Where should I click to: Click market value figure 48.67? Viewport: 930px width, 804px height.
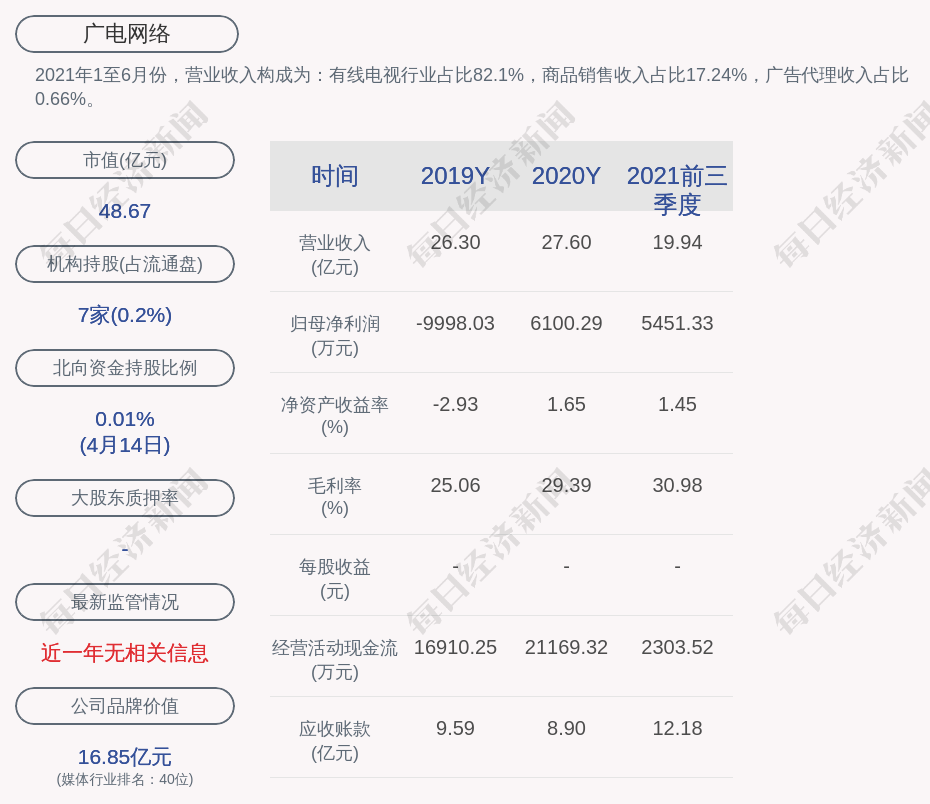[125, 211]
